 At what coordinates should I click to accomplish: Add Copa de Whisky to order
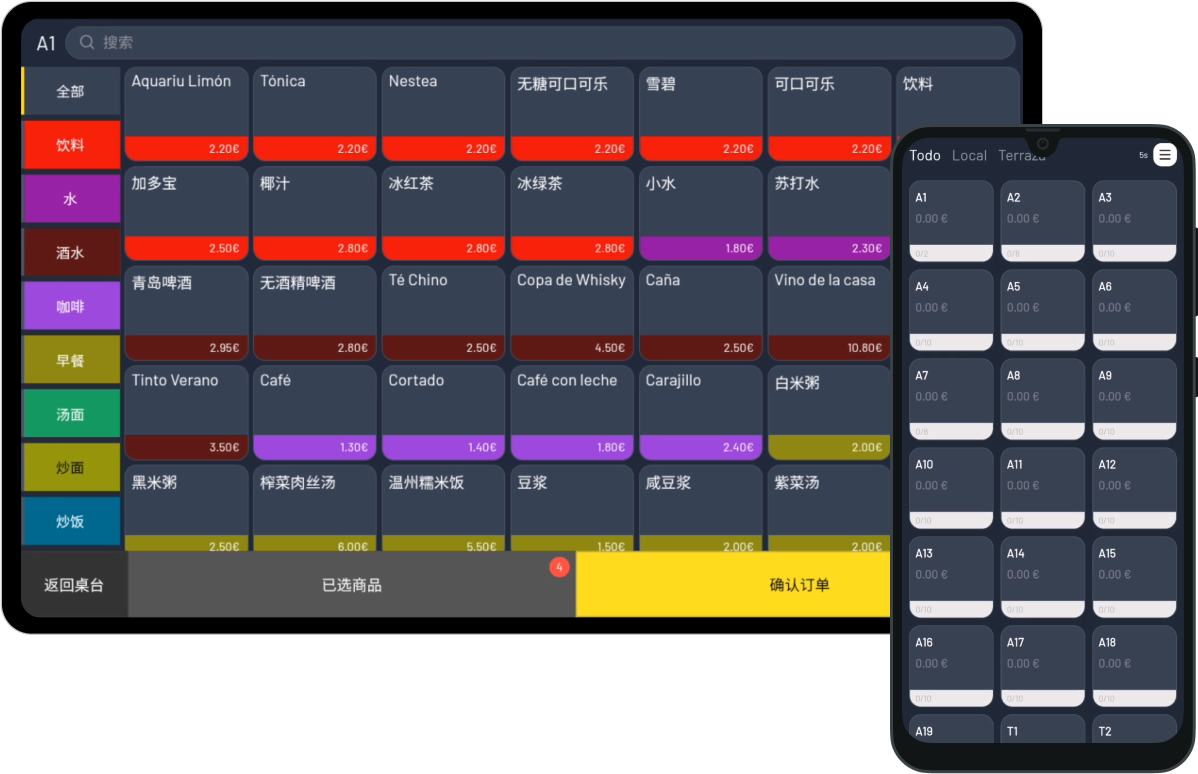point(571,312)
